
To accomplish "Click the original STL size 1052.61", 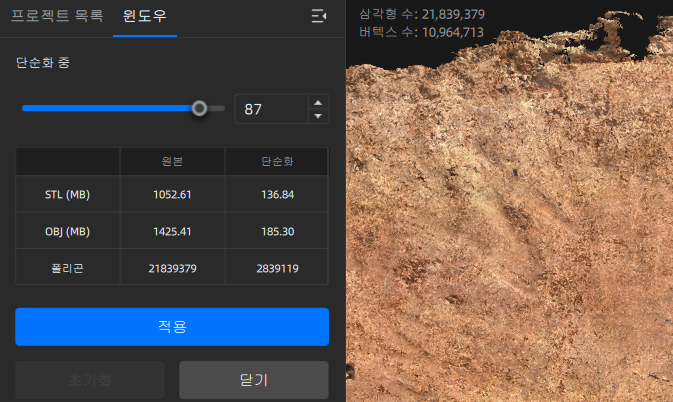I will click(x=172, y=194).
